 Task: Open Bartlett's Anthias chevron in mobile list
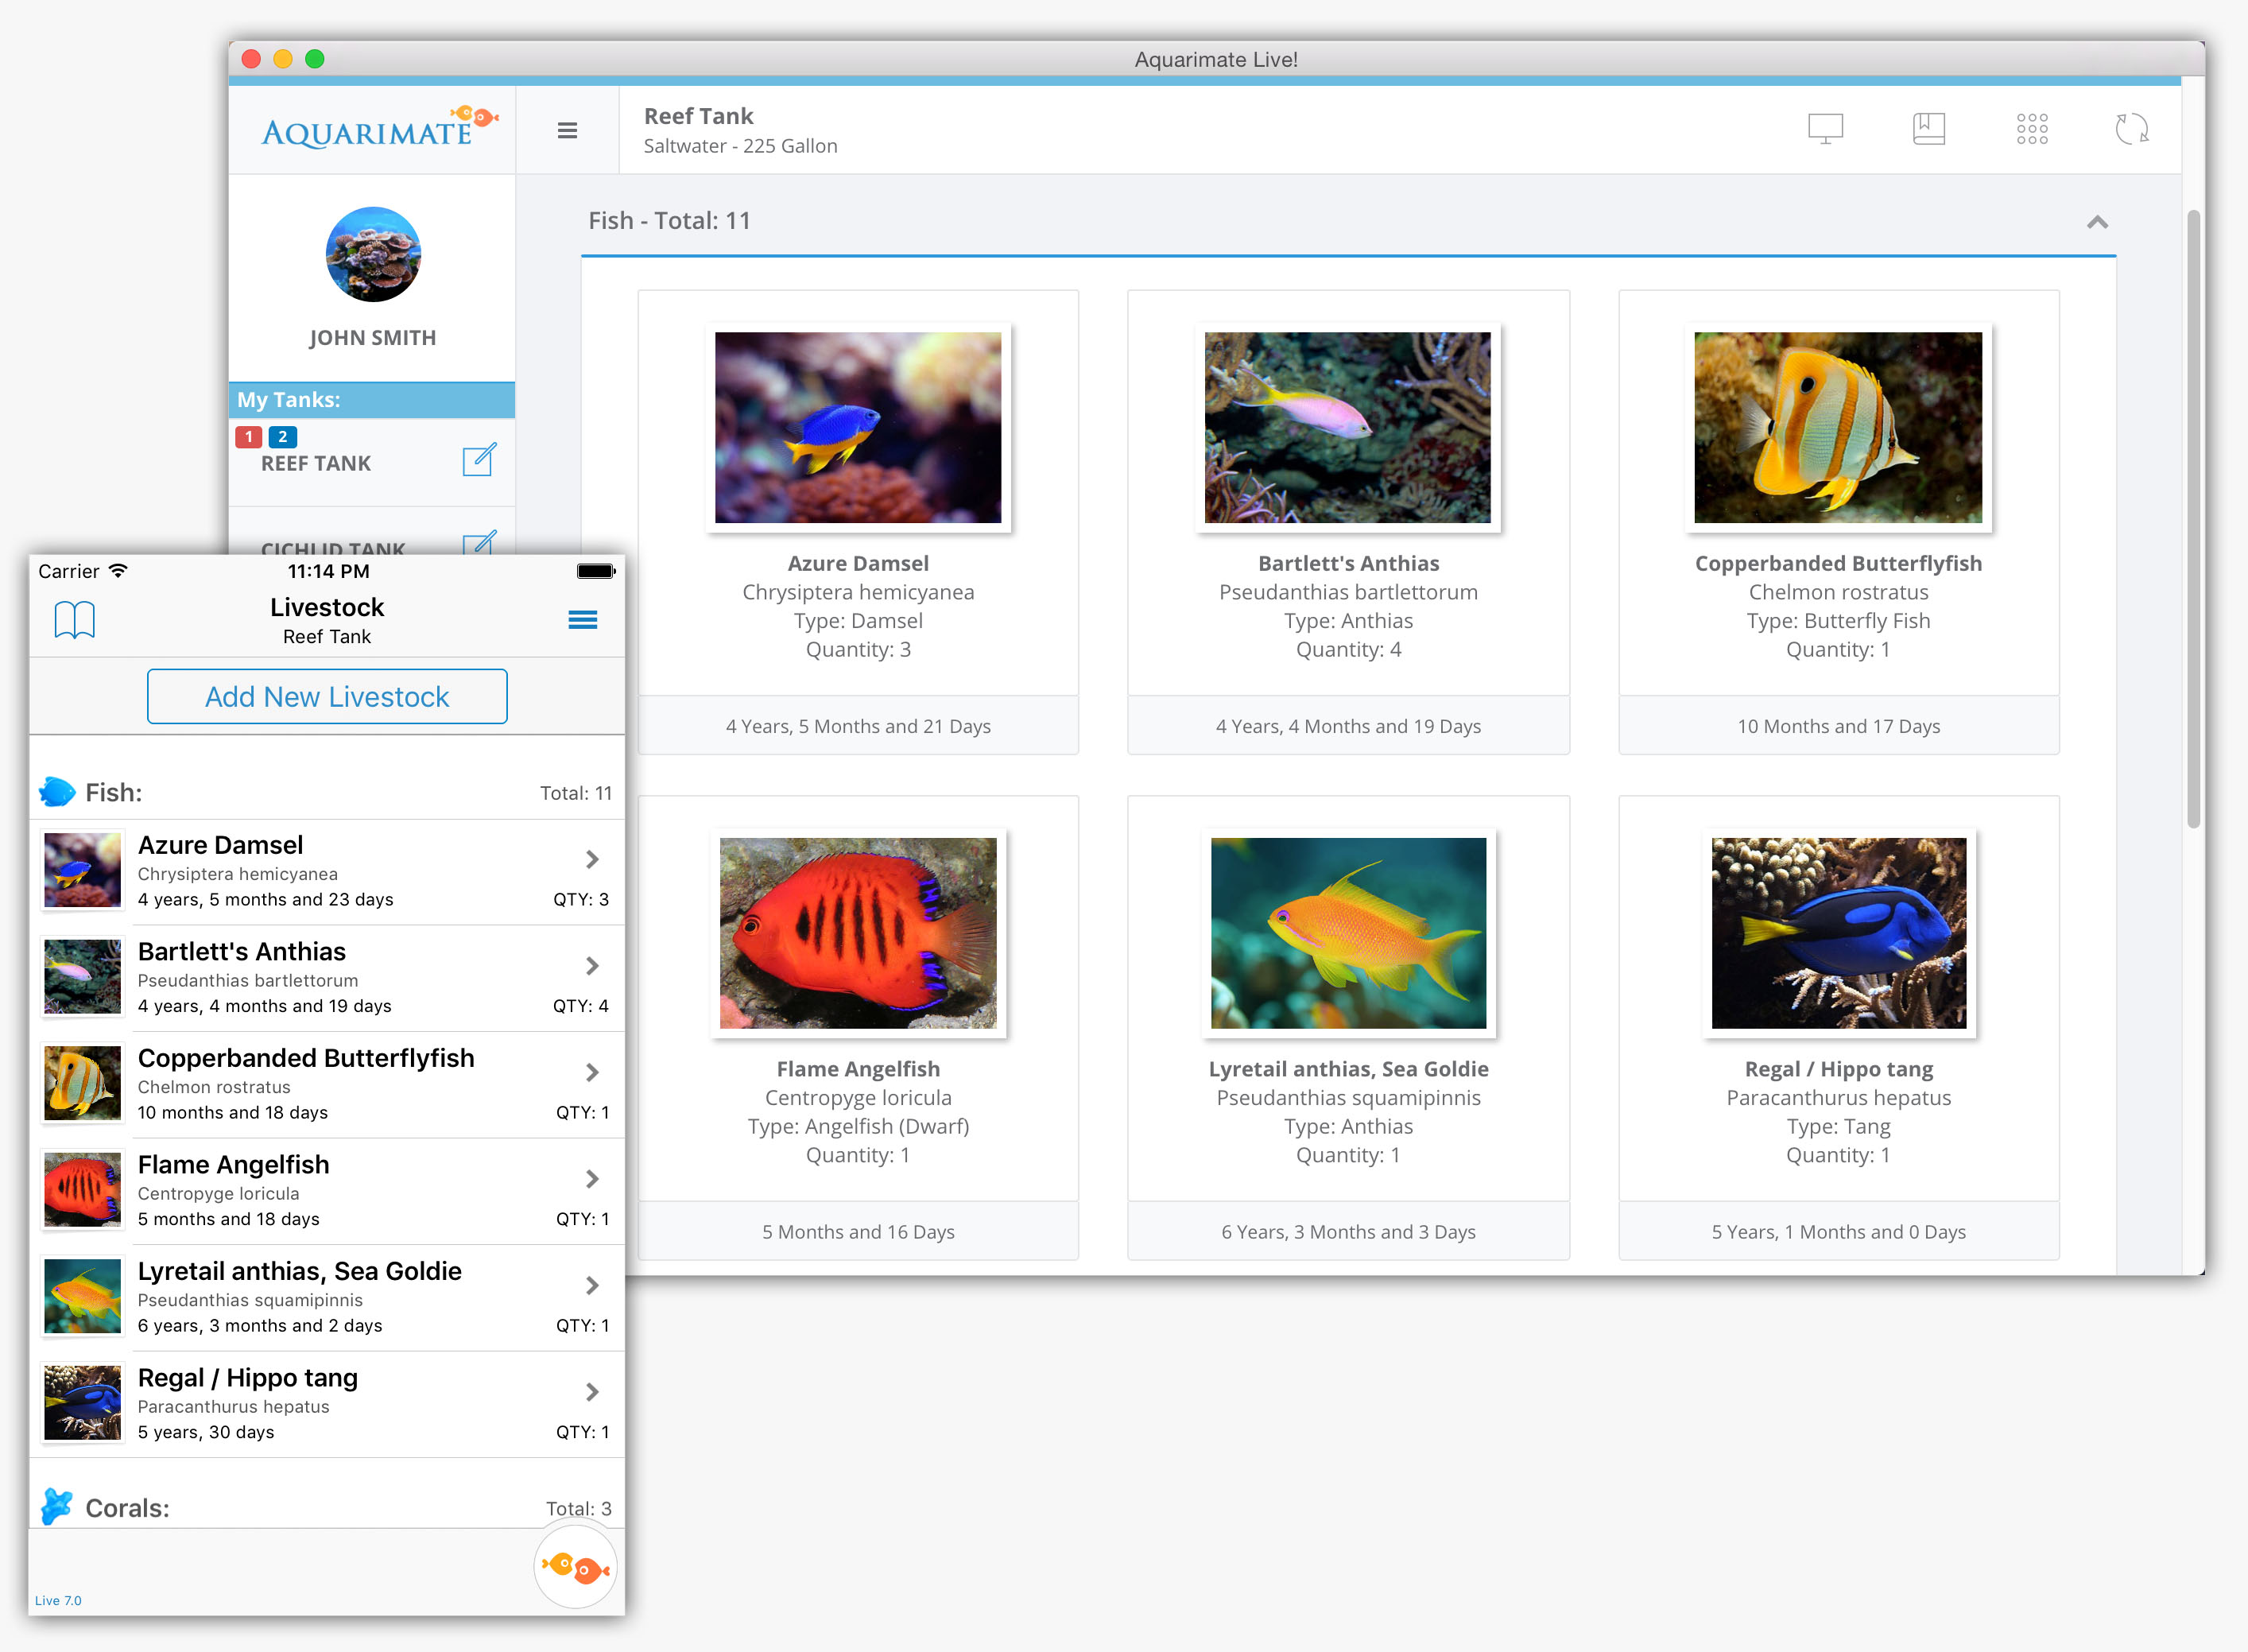click(x=592, y=965)
